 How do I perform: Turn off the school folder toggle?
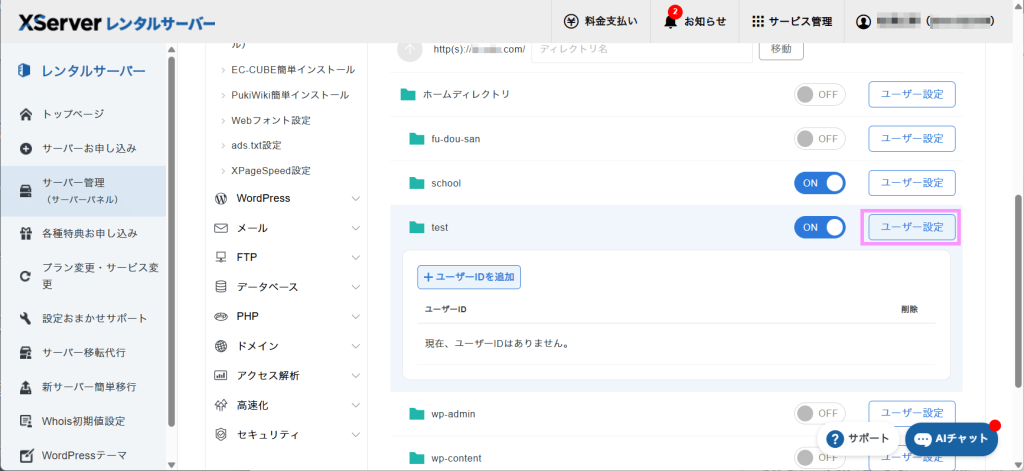coord(819,183)
